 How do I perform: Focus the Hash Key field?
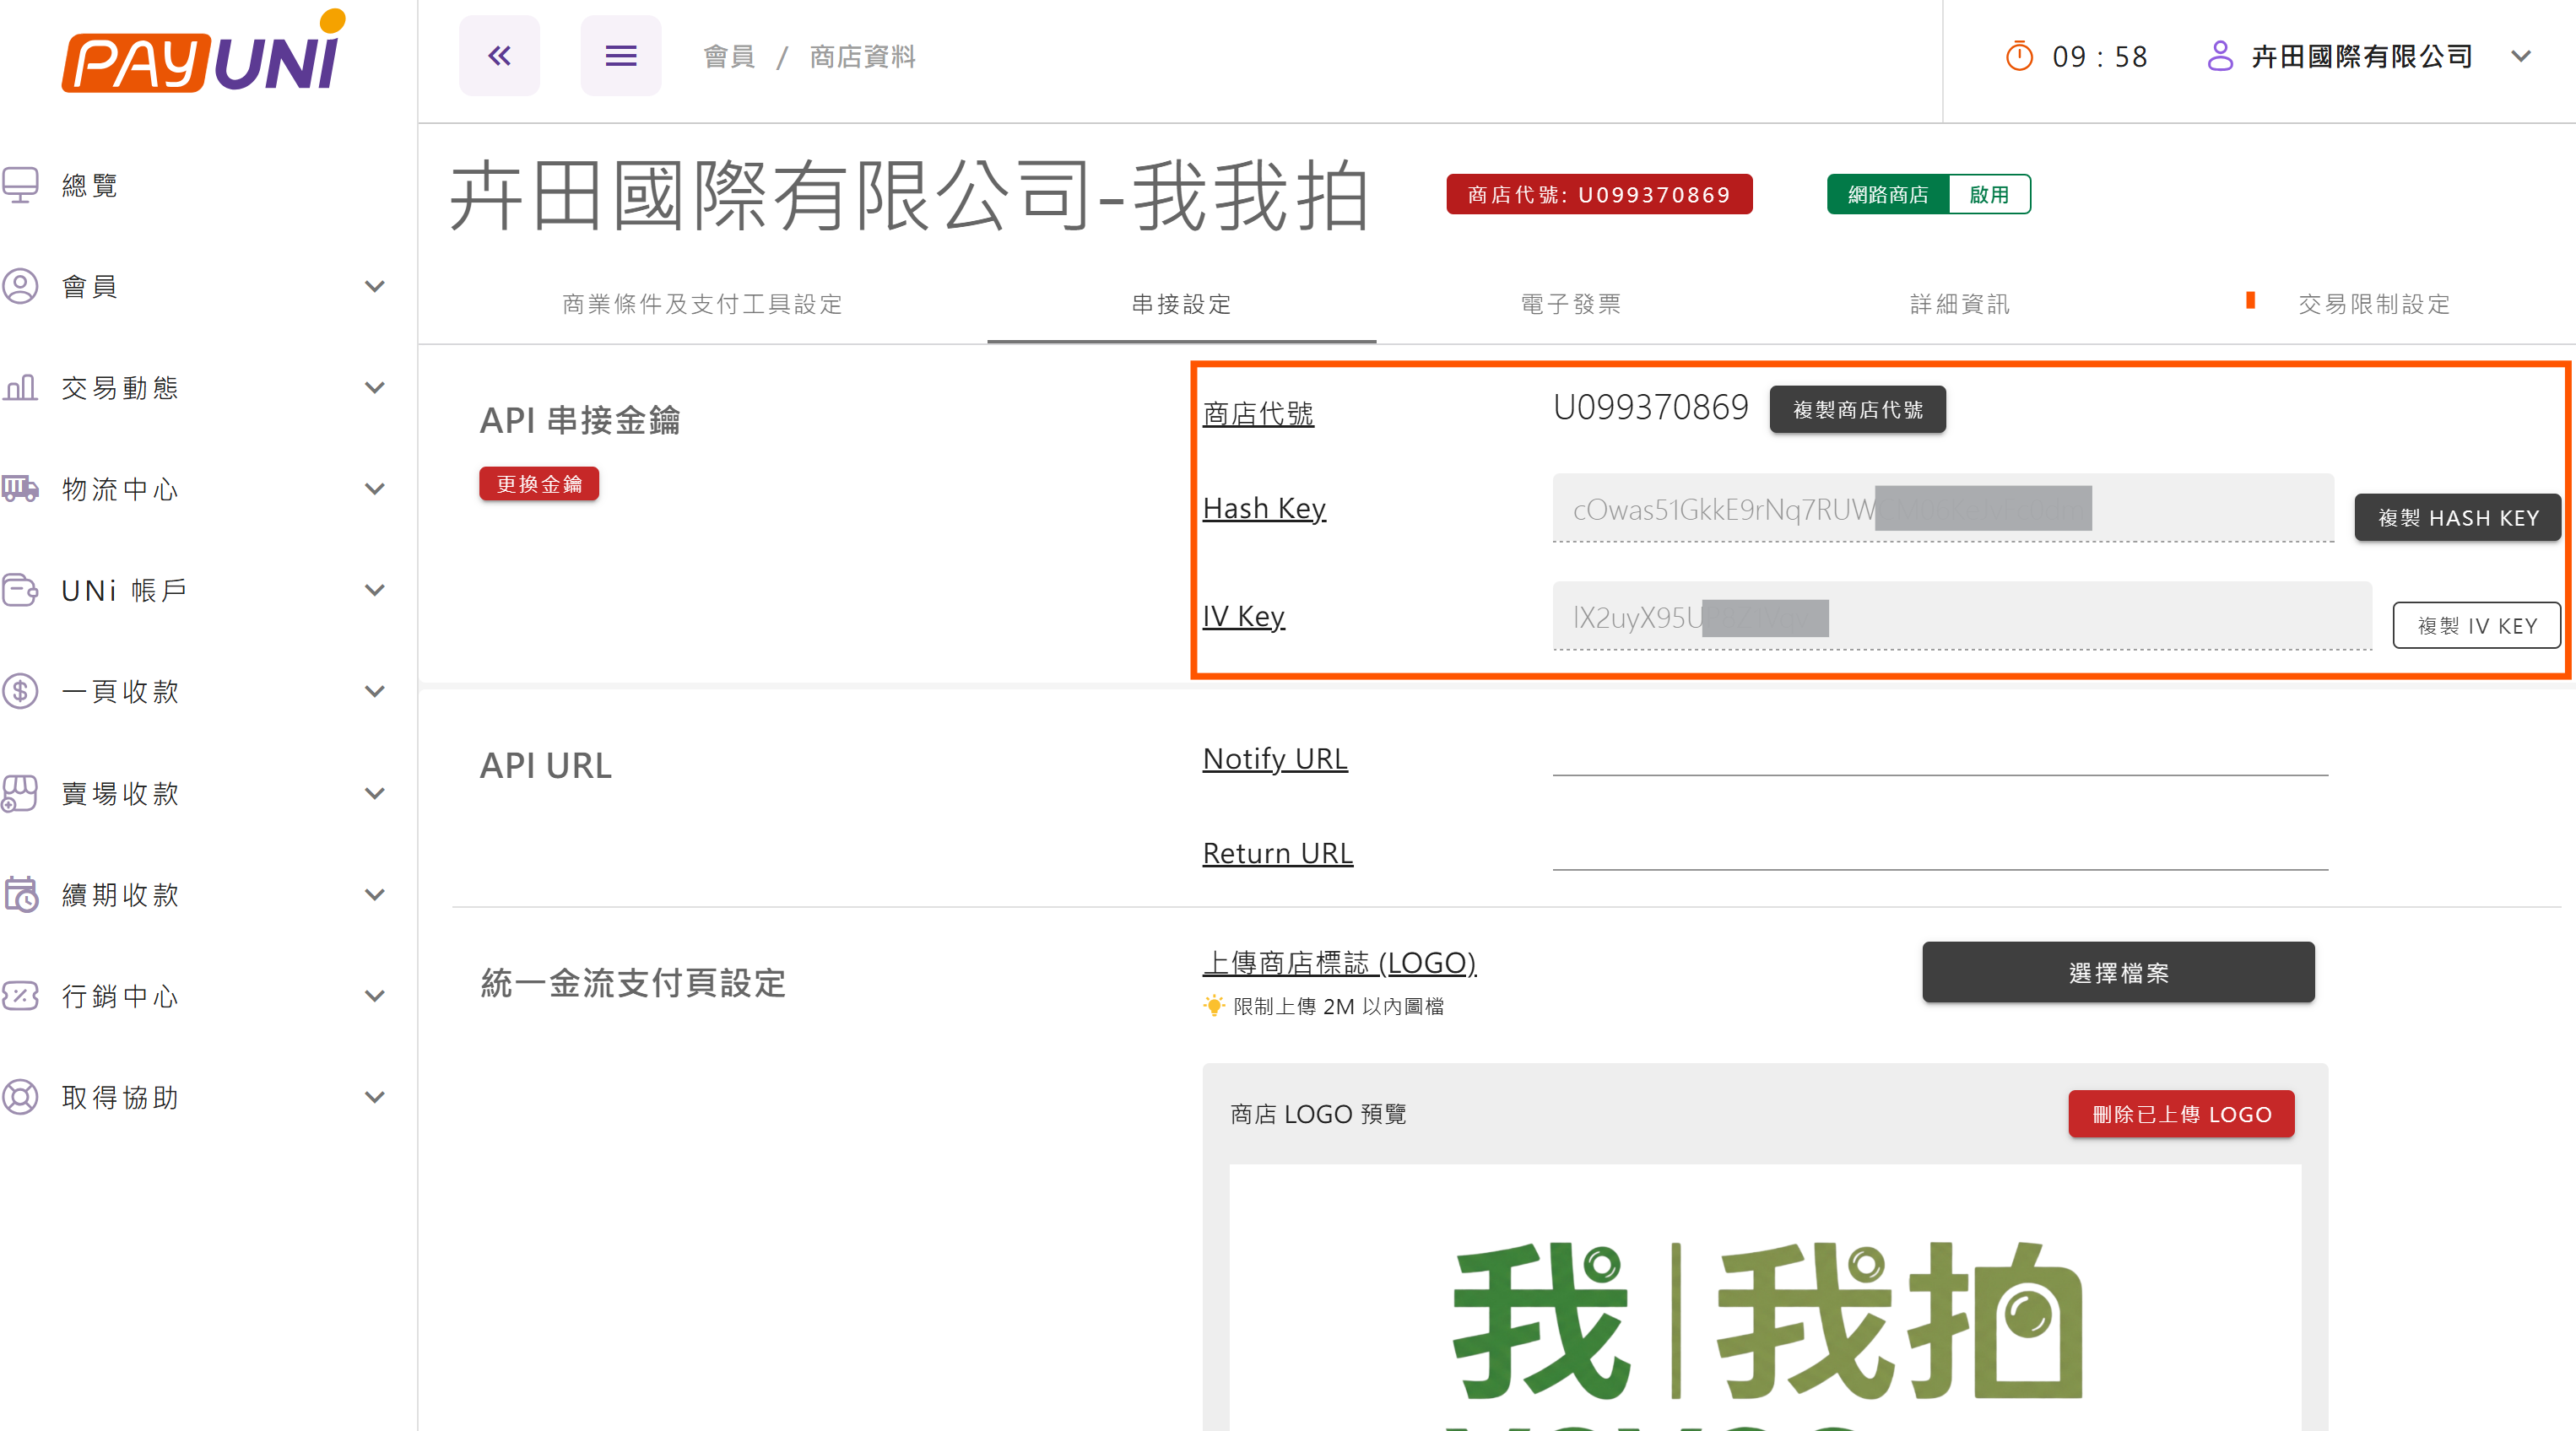[x=1943, y=508]
